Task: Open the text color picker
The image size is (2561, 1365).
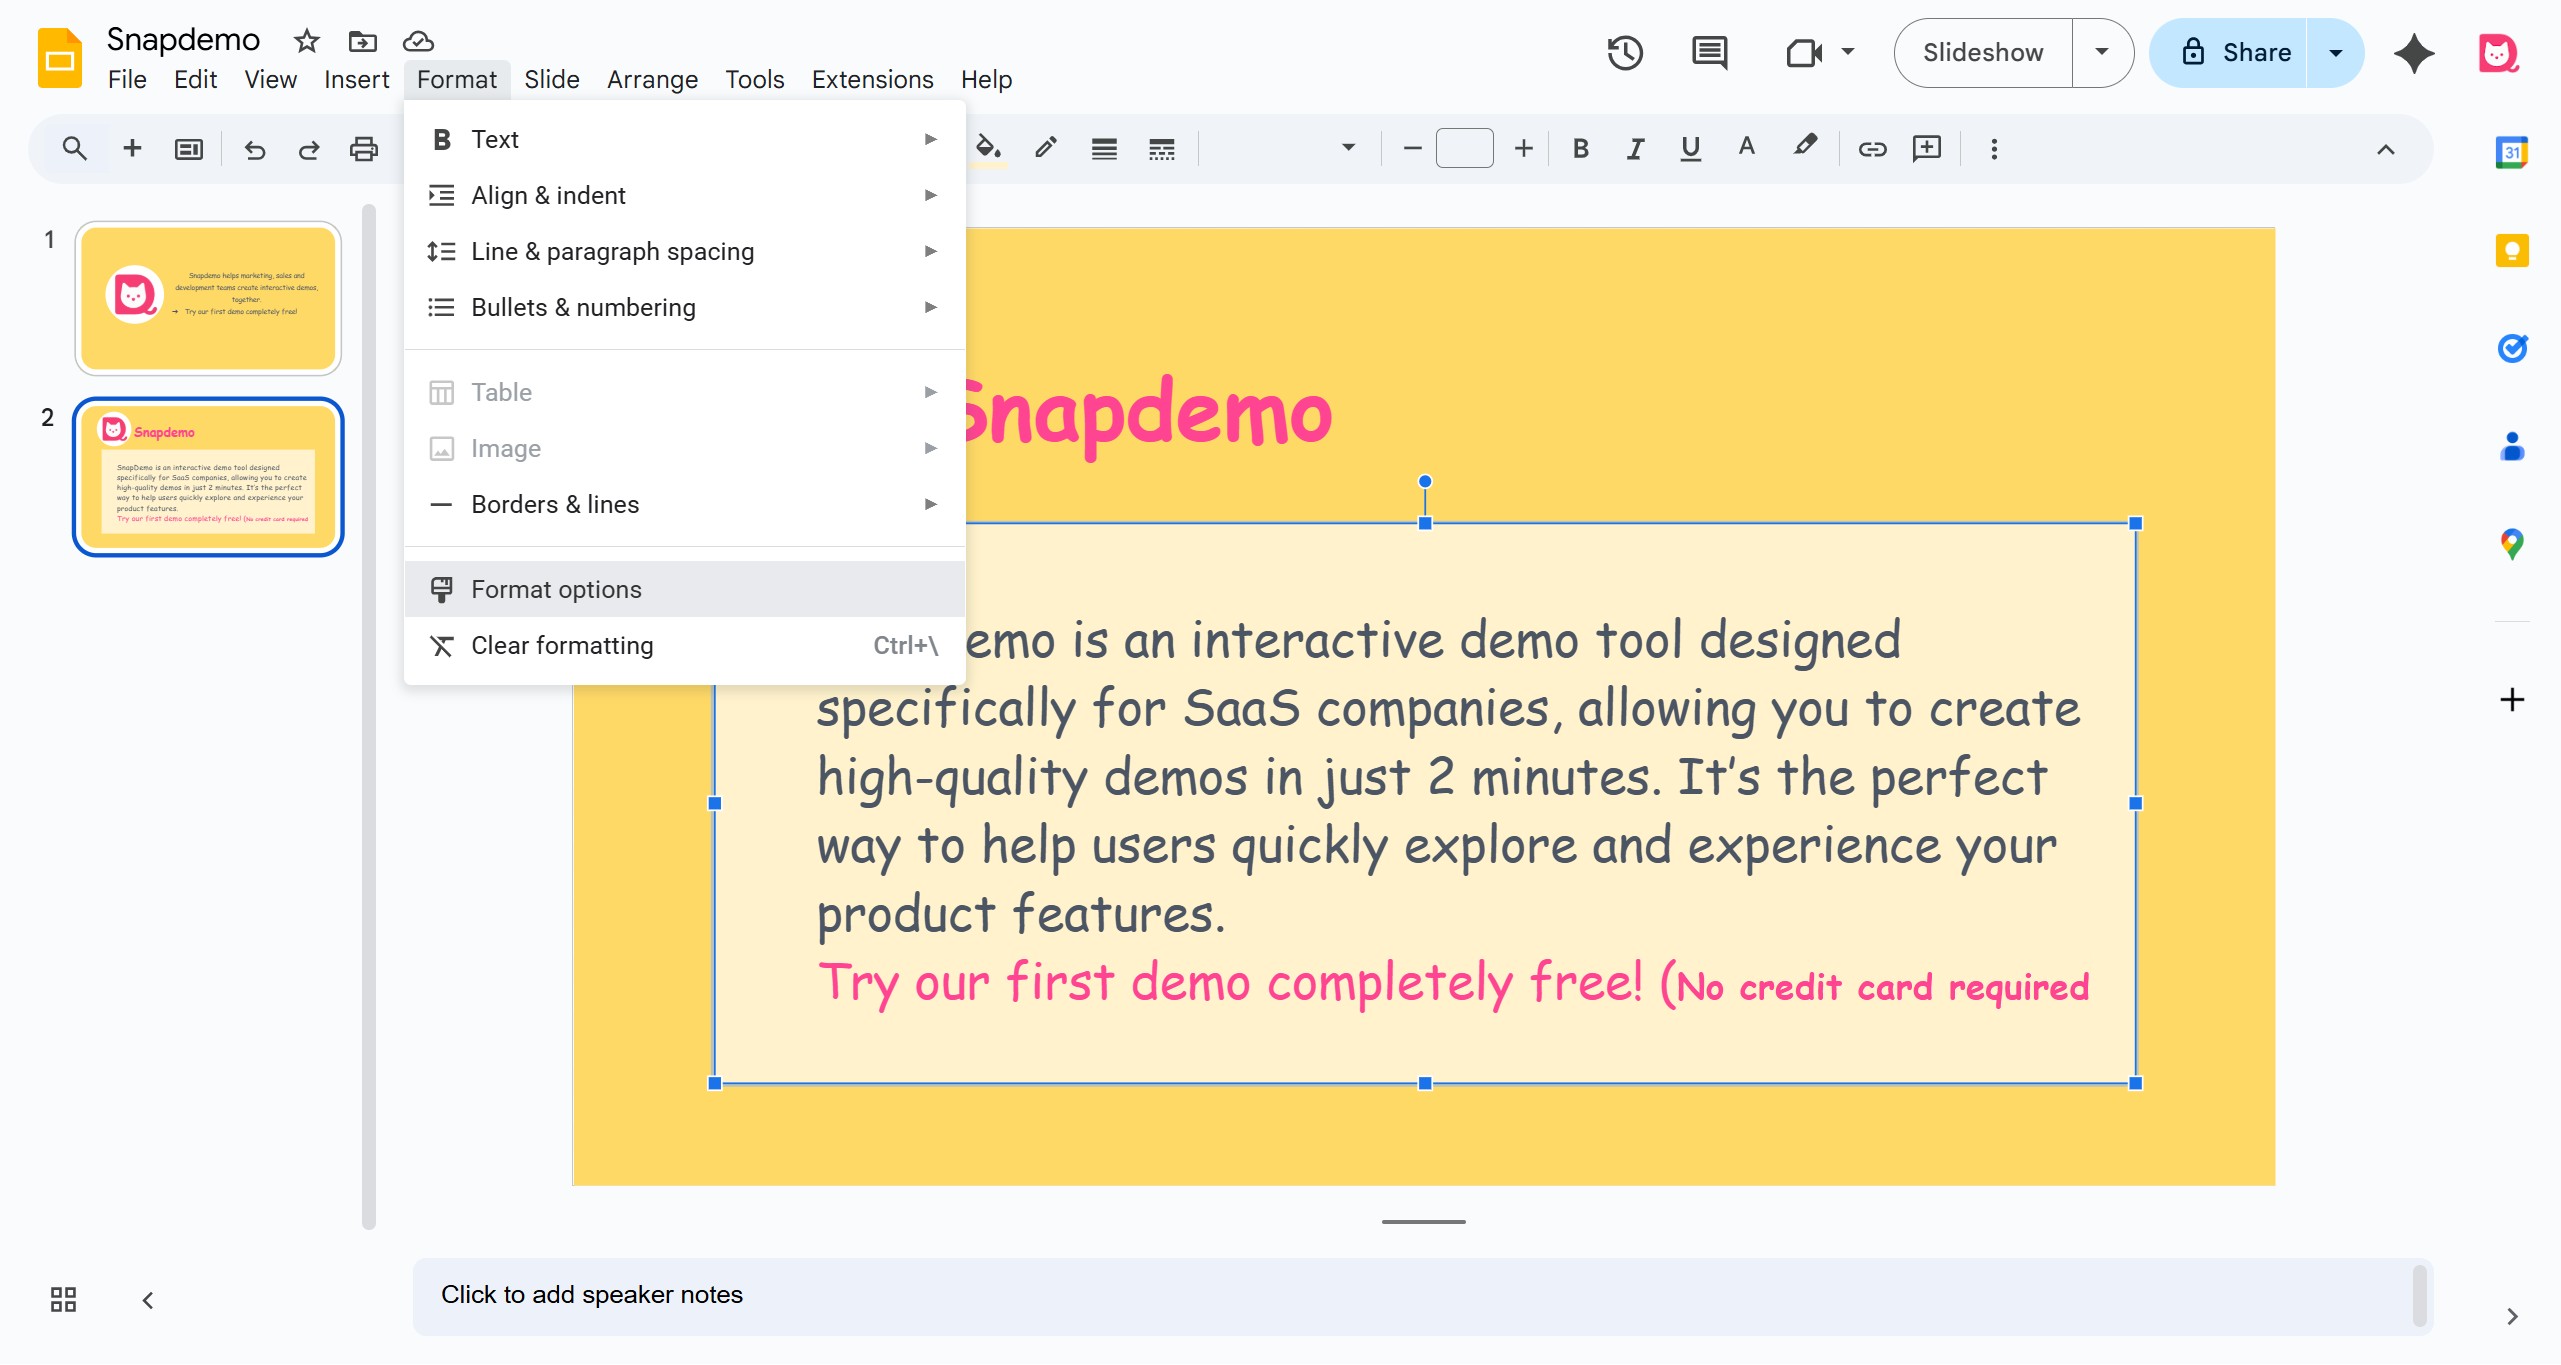Action: (1747, 147)
